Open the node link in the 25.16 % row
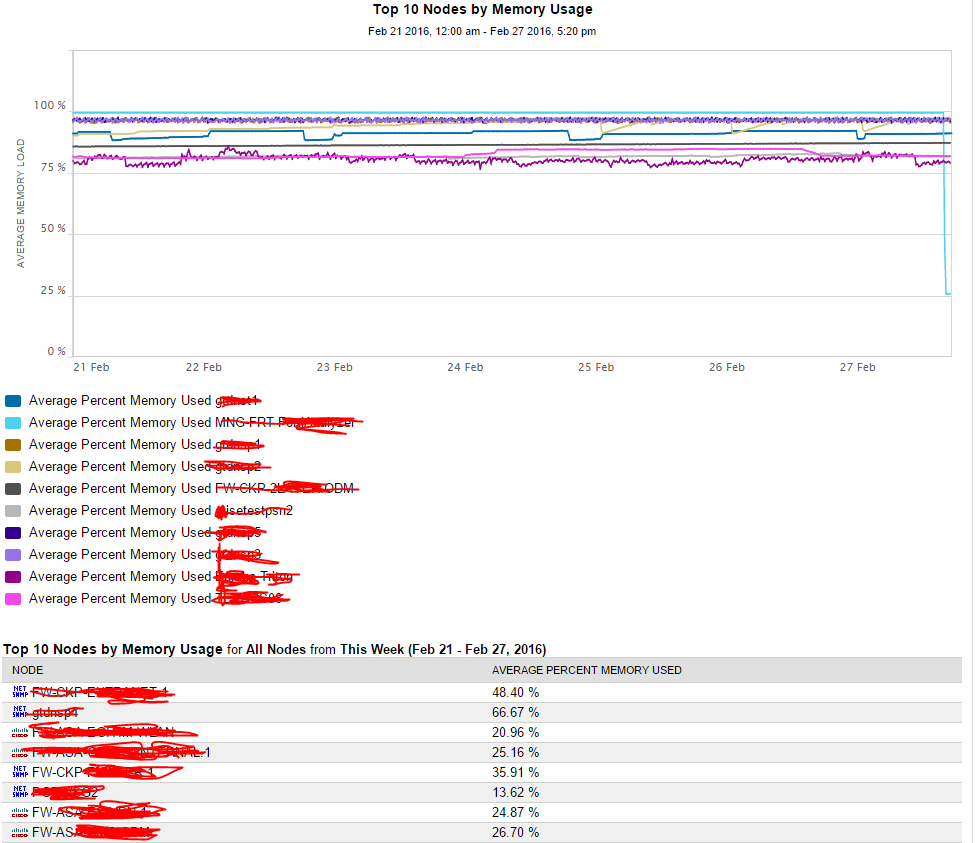 [x=121, y=752]
